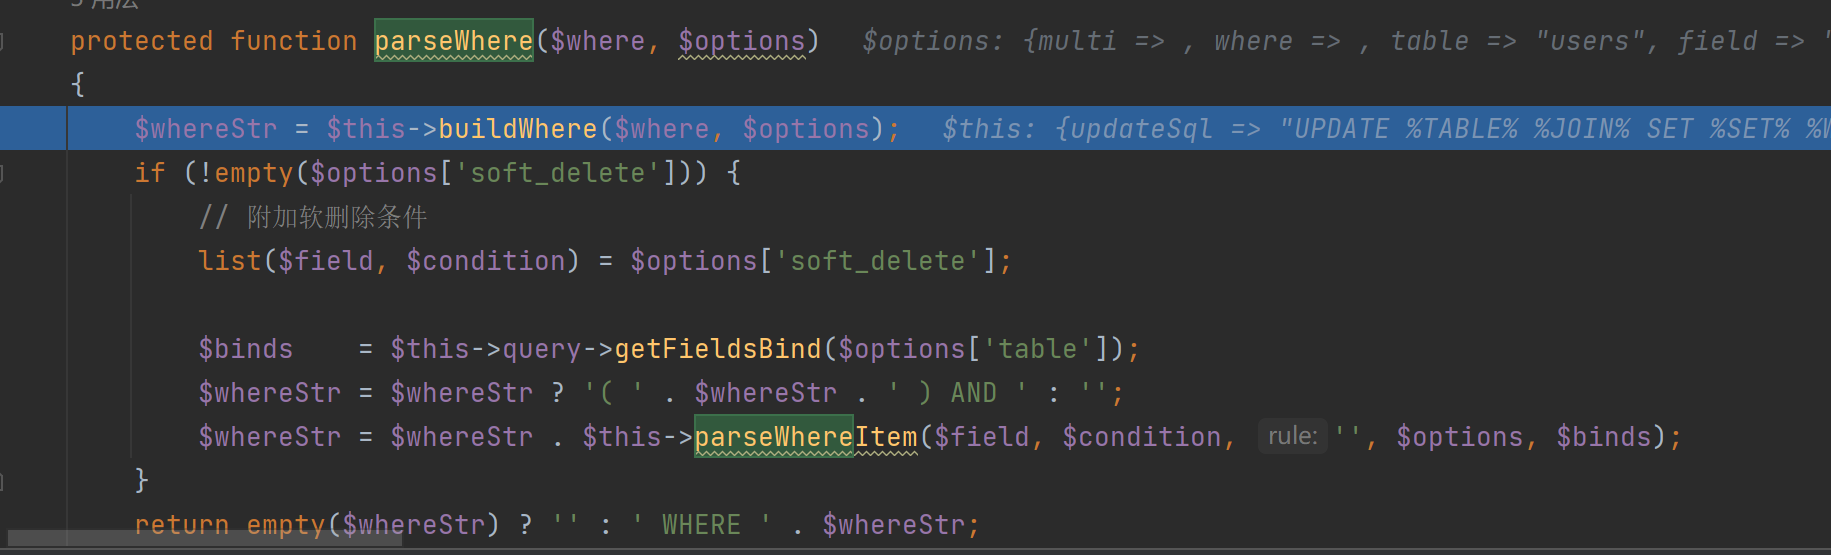Viewport: 1831px width, 555px height.
Task: Click 'soft_delete' string in the if condition
Action: [x=558, y=173]
